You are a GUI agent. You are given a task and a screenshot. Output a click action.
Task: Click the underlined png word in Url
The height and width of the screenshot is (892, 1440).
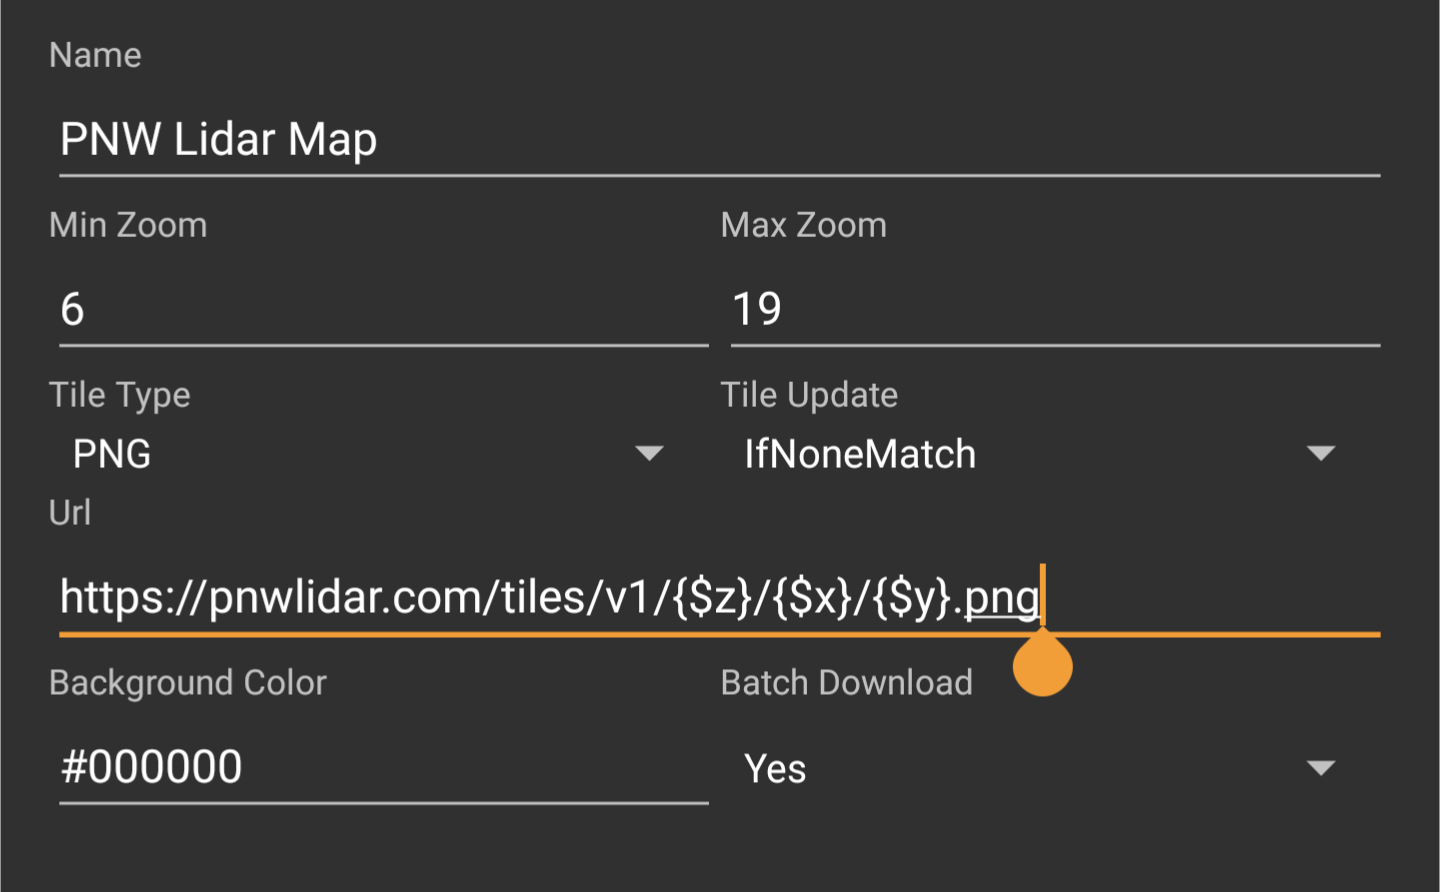(x=1001, y=598)
